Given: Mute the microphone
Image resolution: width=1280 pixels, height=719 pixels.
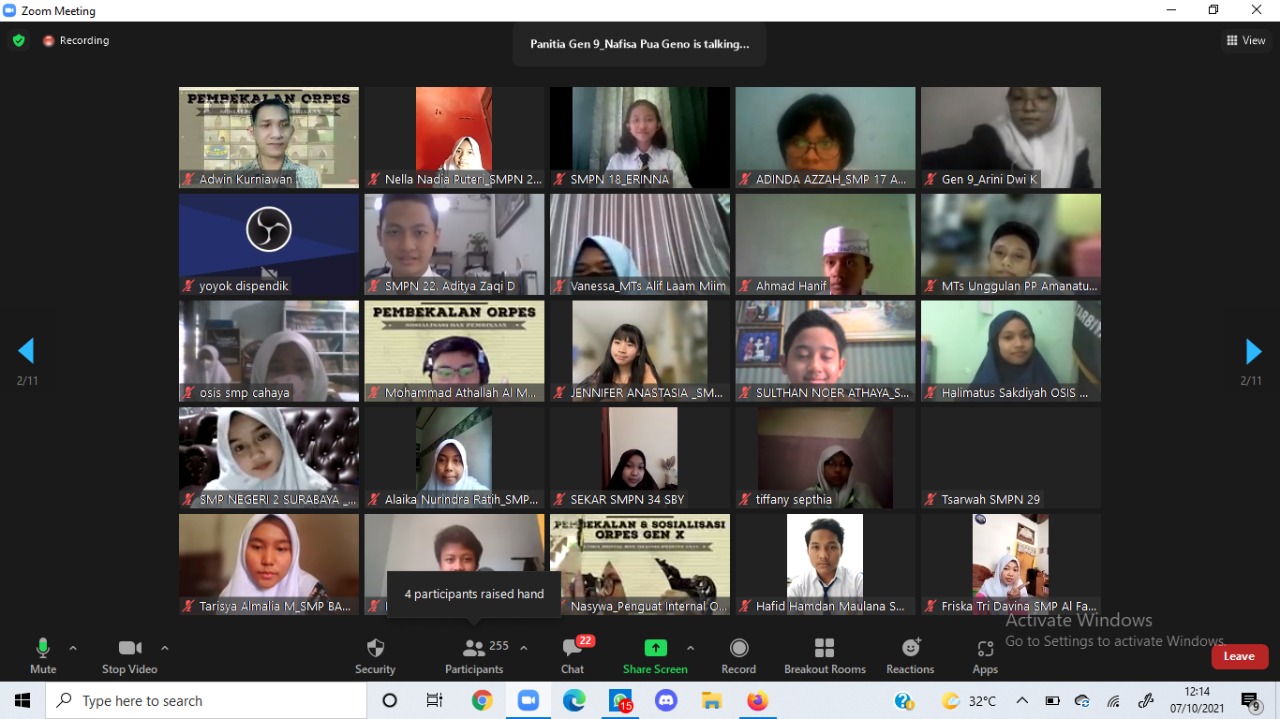Looking at the screenshot, I should 43,656.
